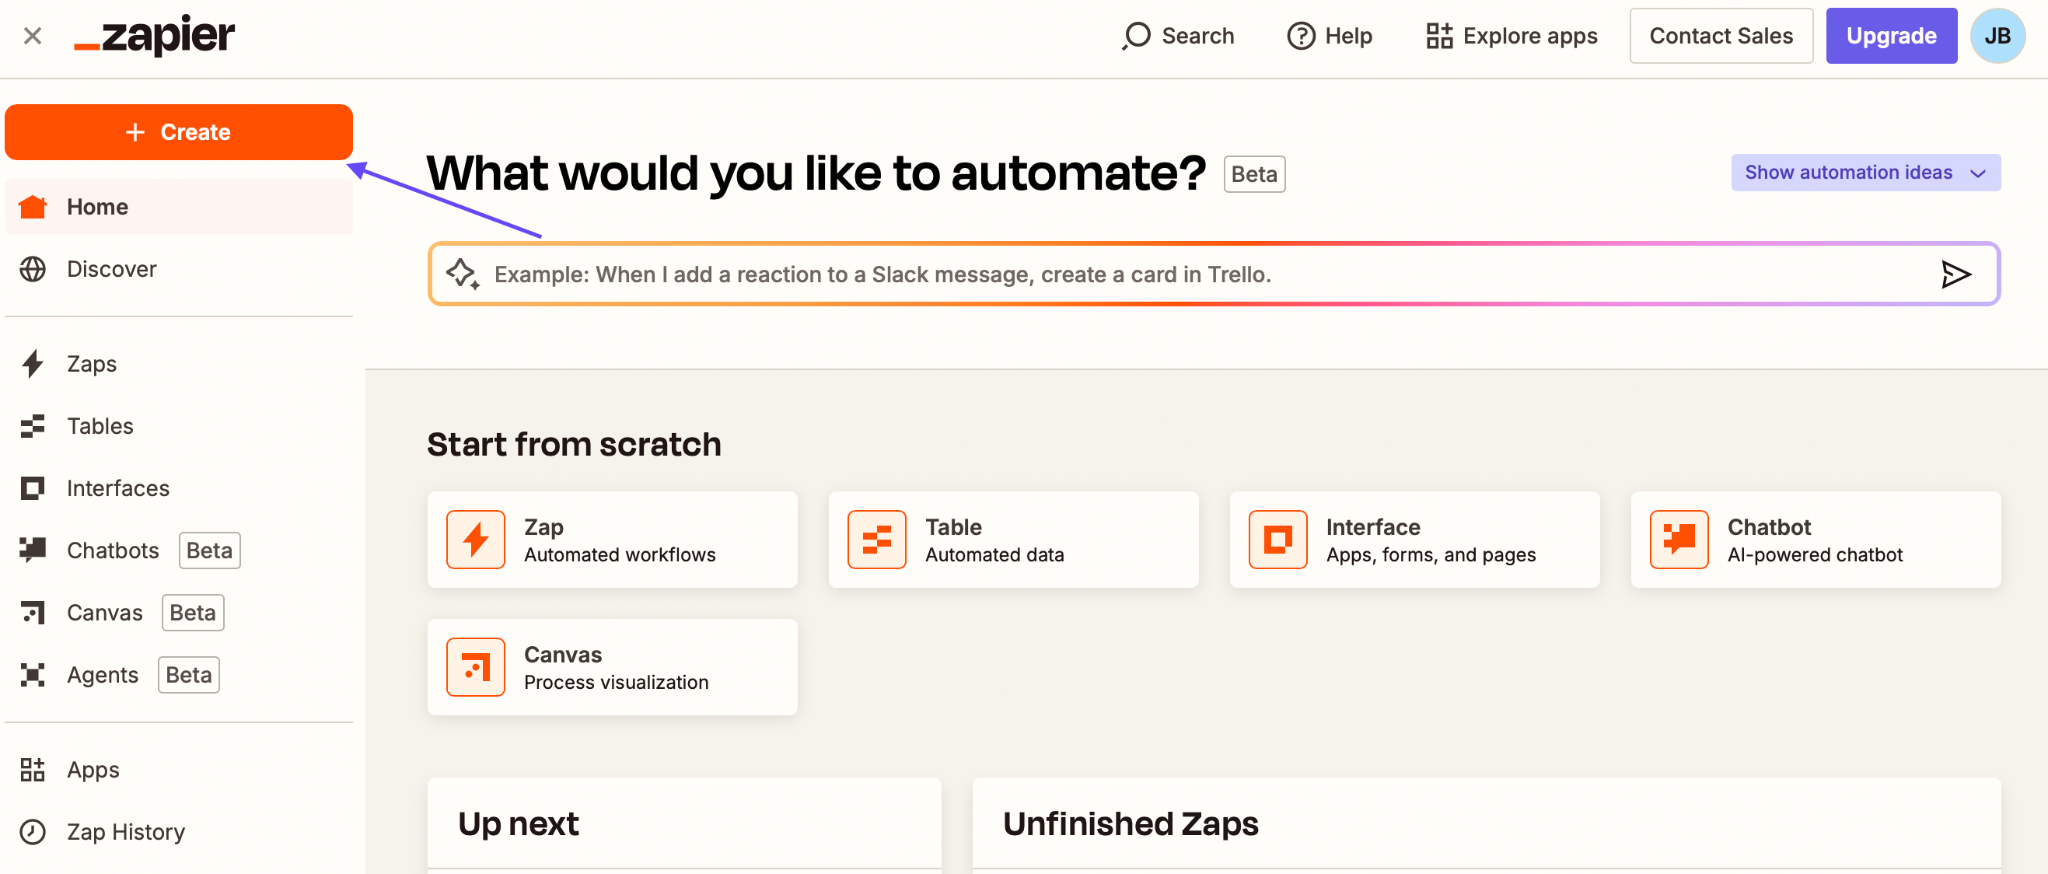Click the orange Create button
The image size is (2048, 874).
pyautogui.click(x=179, y=132)
